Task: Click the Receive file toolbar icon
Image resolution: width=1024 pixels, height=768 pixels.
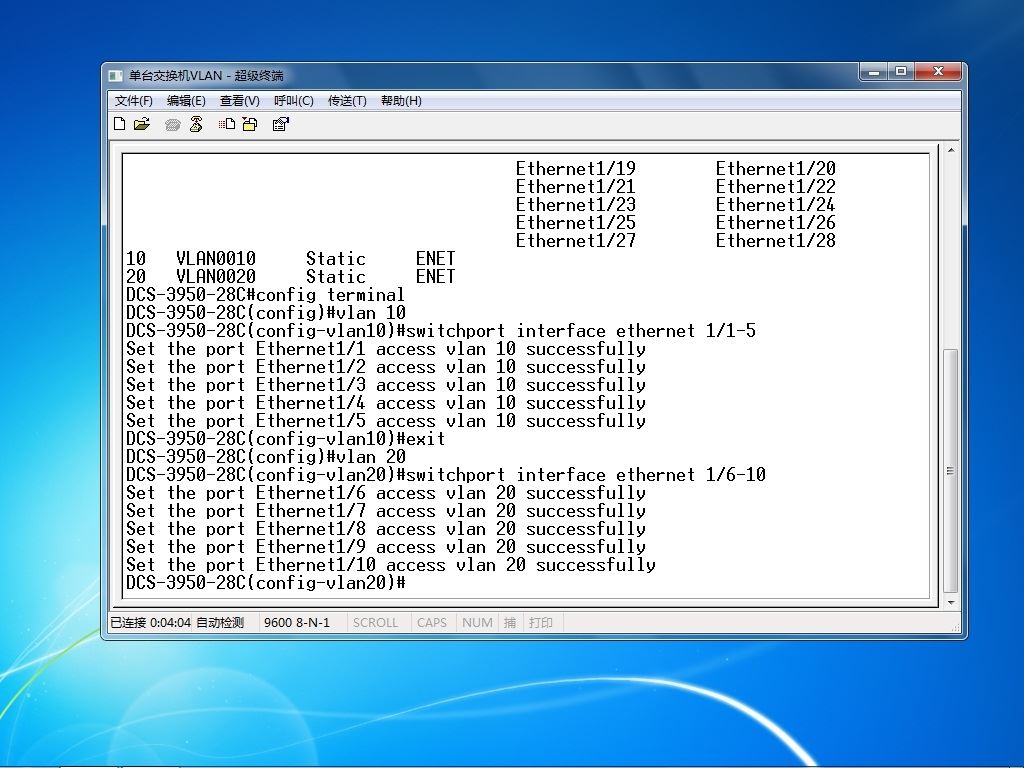Action: coord(250,124)
